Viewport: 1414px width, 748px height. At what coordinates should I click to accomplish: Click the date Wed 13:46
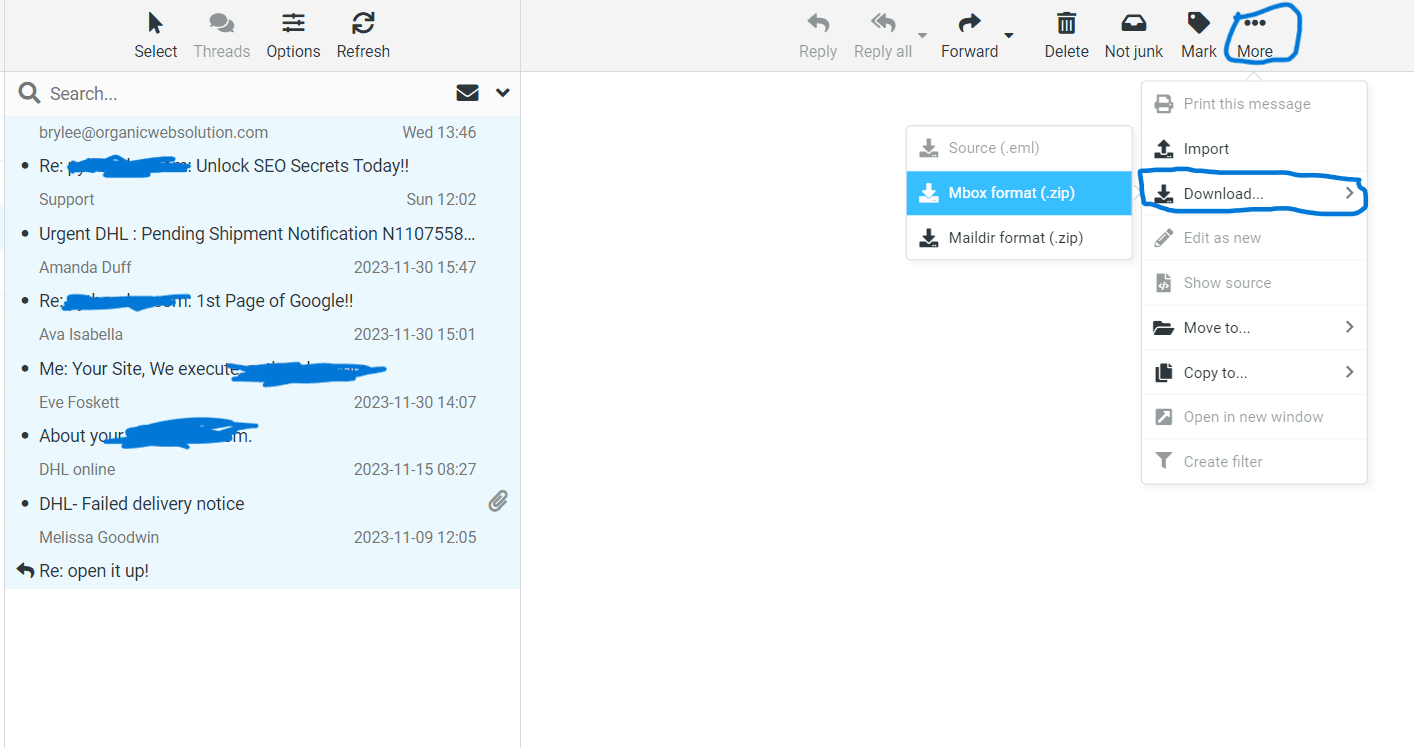point(439,132)
